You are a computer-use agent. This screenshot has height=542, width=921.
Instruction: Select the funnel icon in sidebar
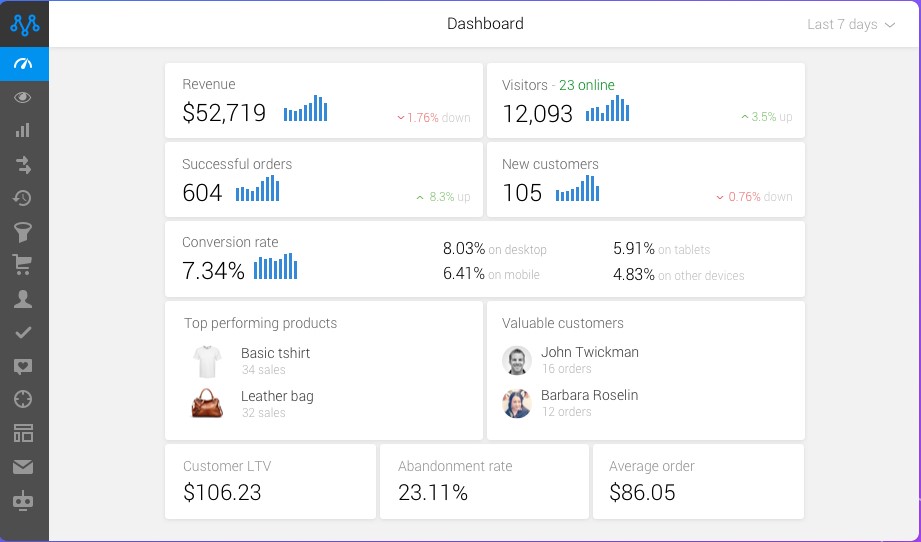pos(24,232)
